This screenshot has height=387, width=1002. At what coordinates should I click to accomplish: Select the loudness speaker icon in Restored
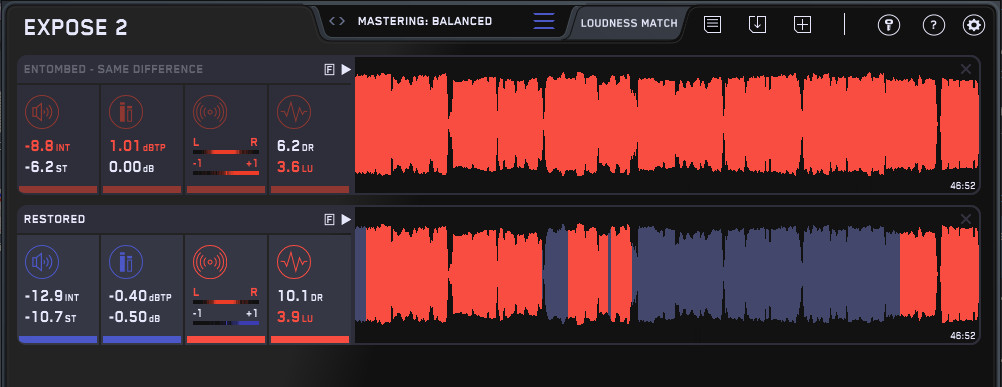(42, 262)
